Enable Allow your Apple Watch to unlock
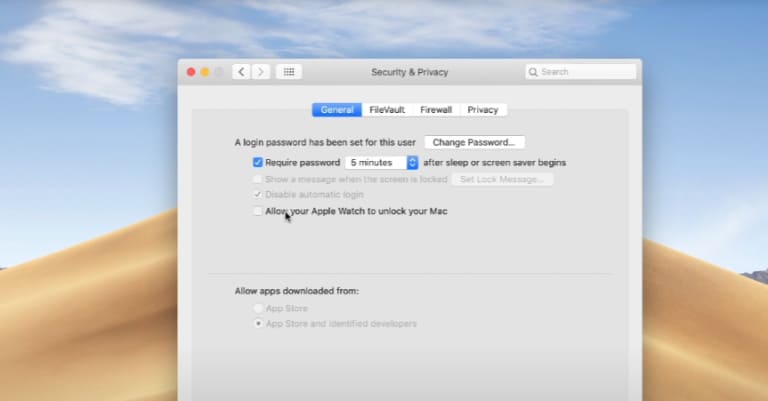This screenshot has height=401, width=768. coord(257,211)
